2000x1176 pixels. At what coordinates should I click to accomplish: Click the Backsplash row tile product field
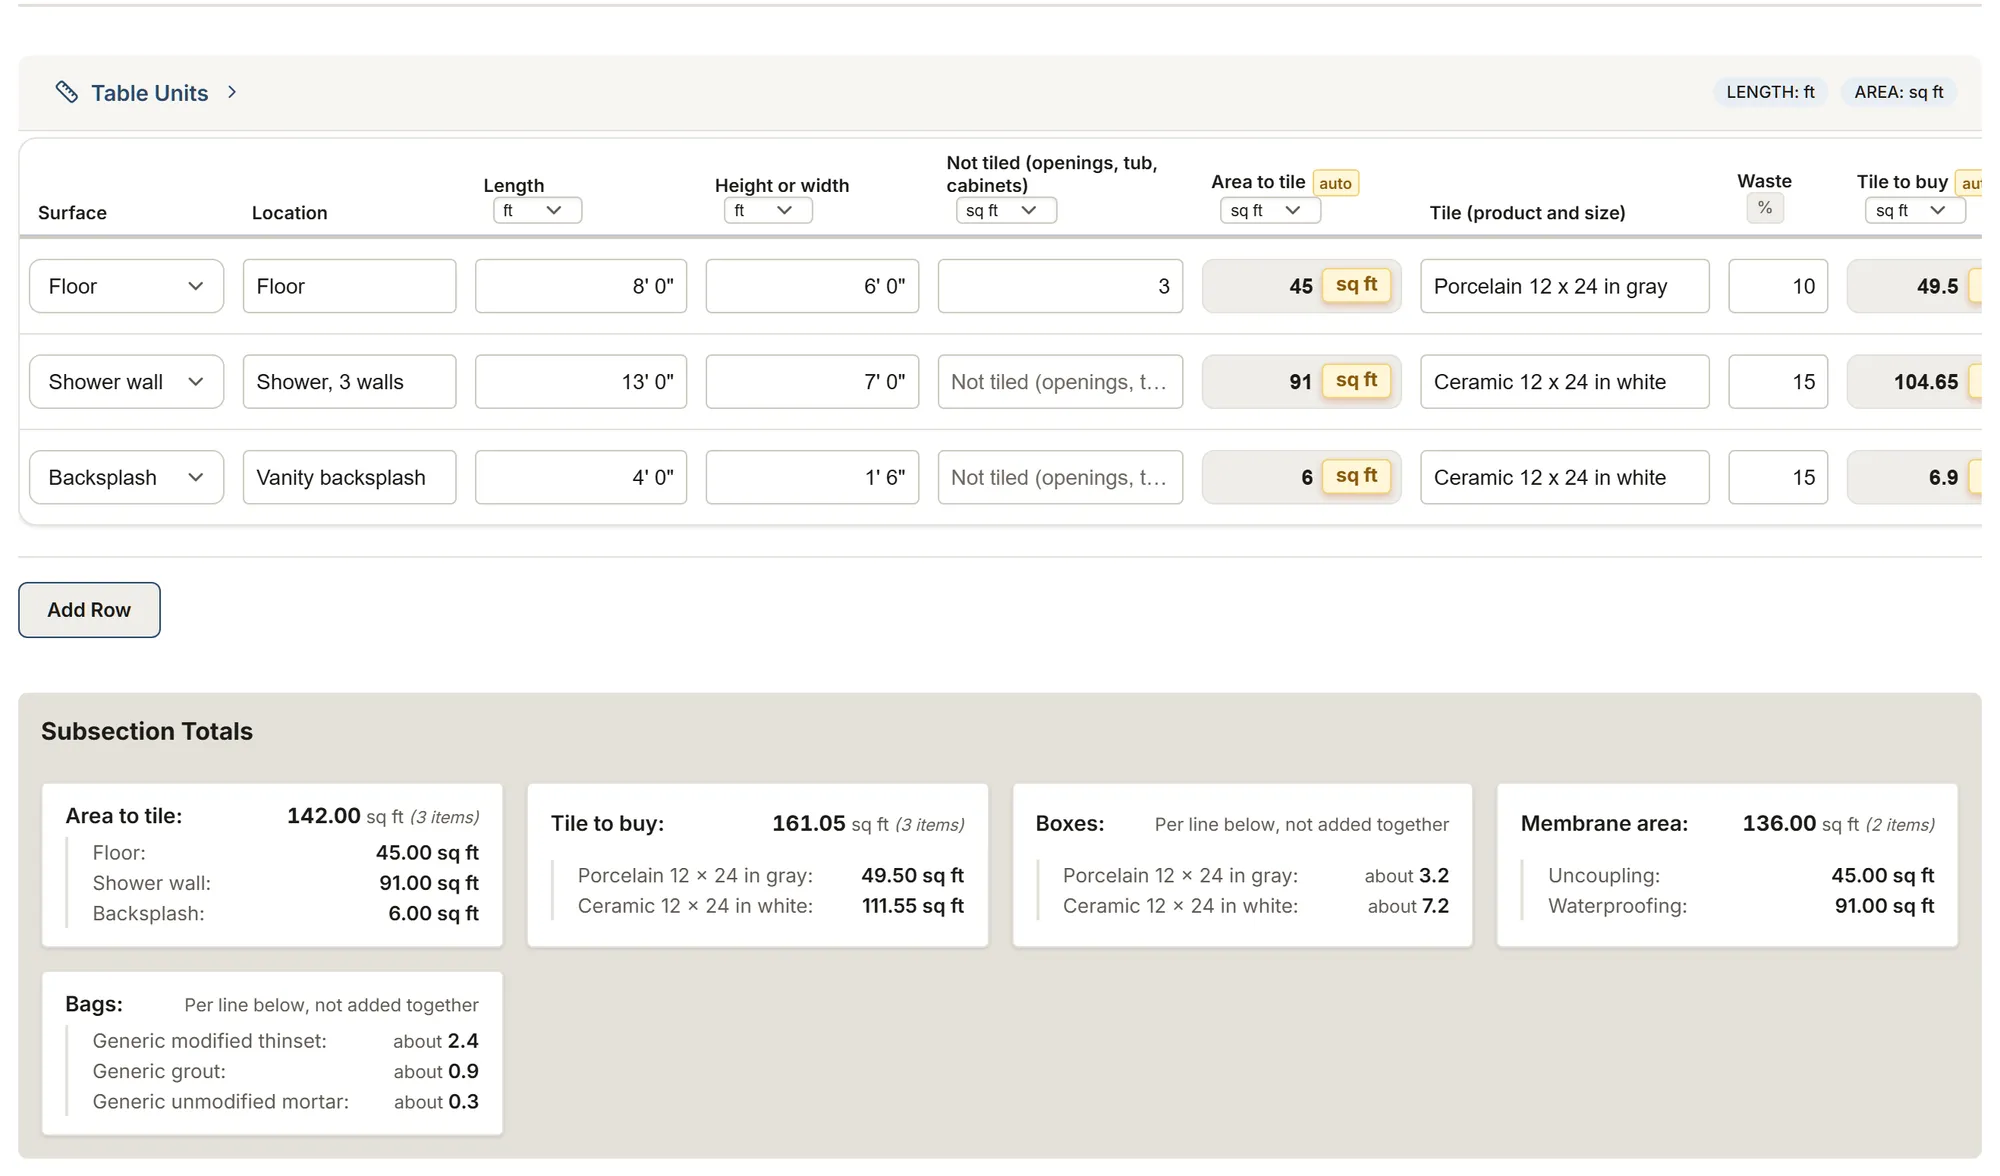coord(1565,478)
